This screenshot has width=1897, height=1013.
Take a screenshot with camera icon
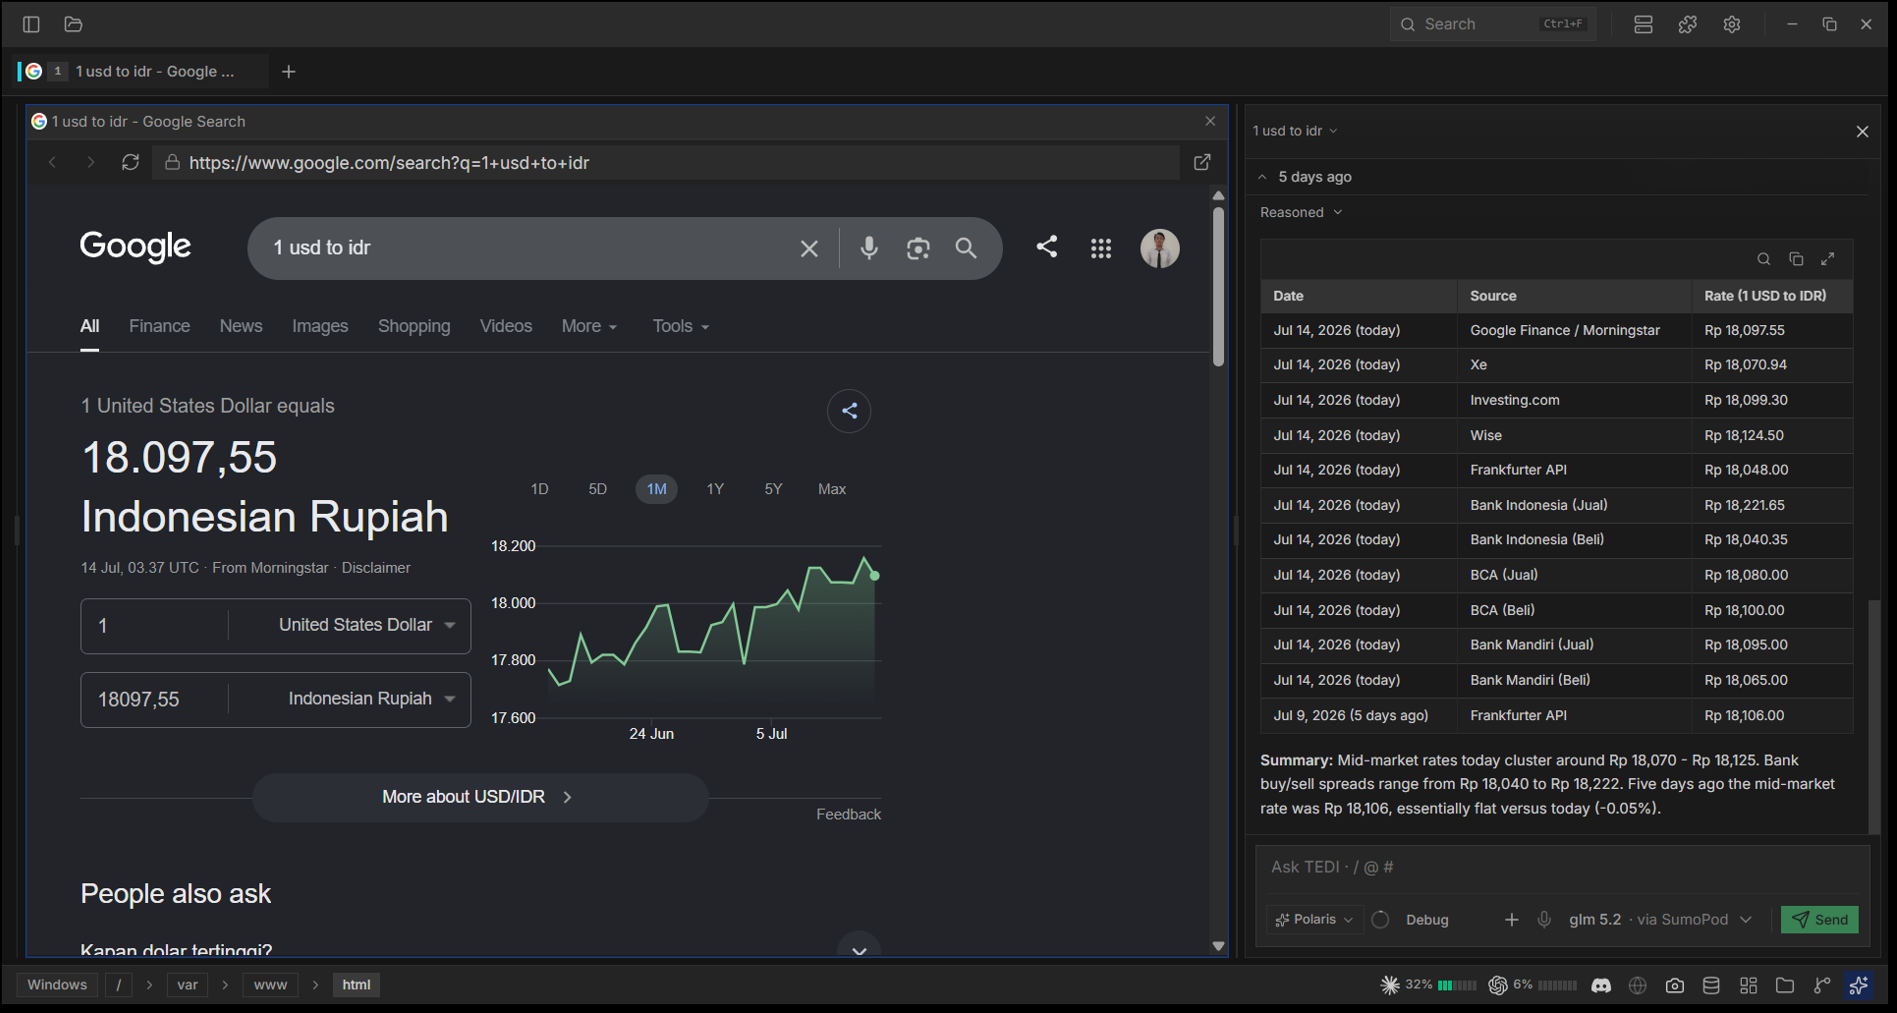coord(1675,985)
